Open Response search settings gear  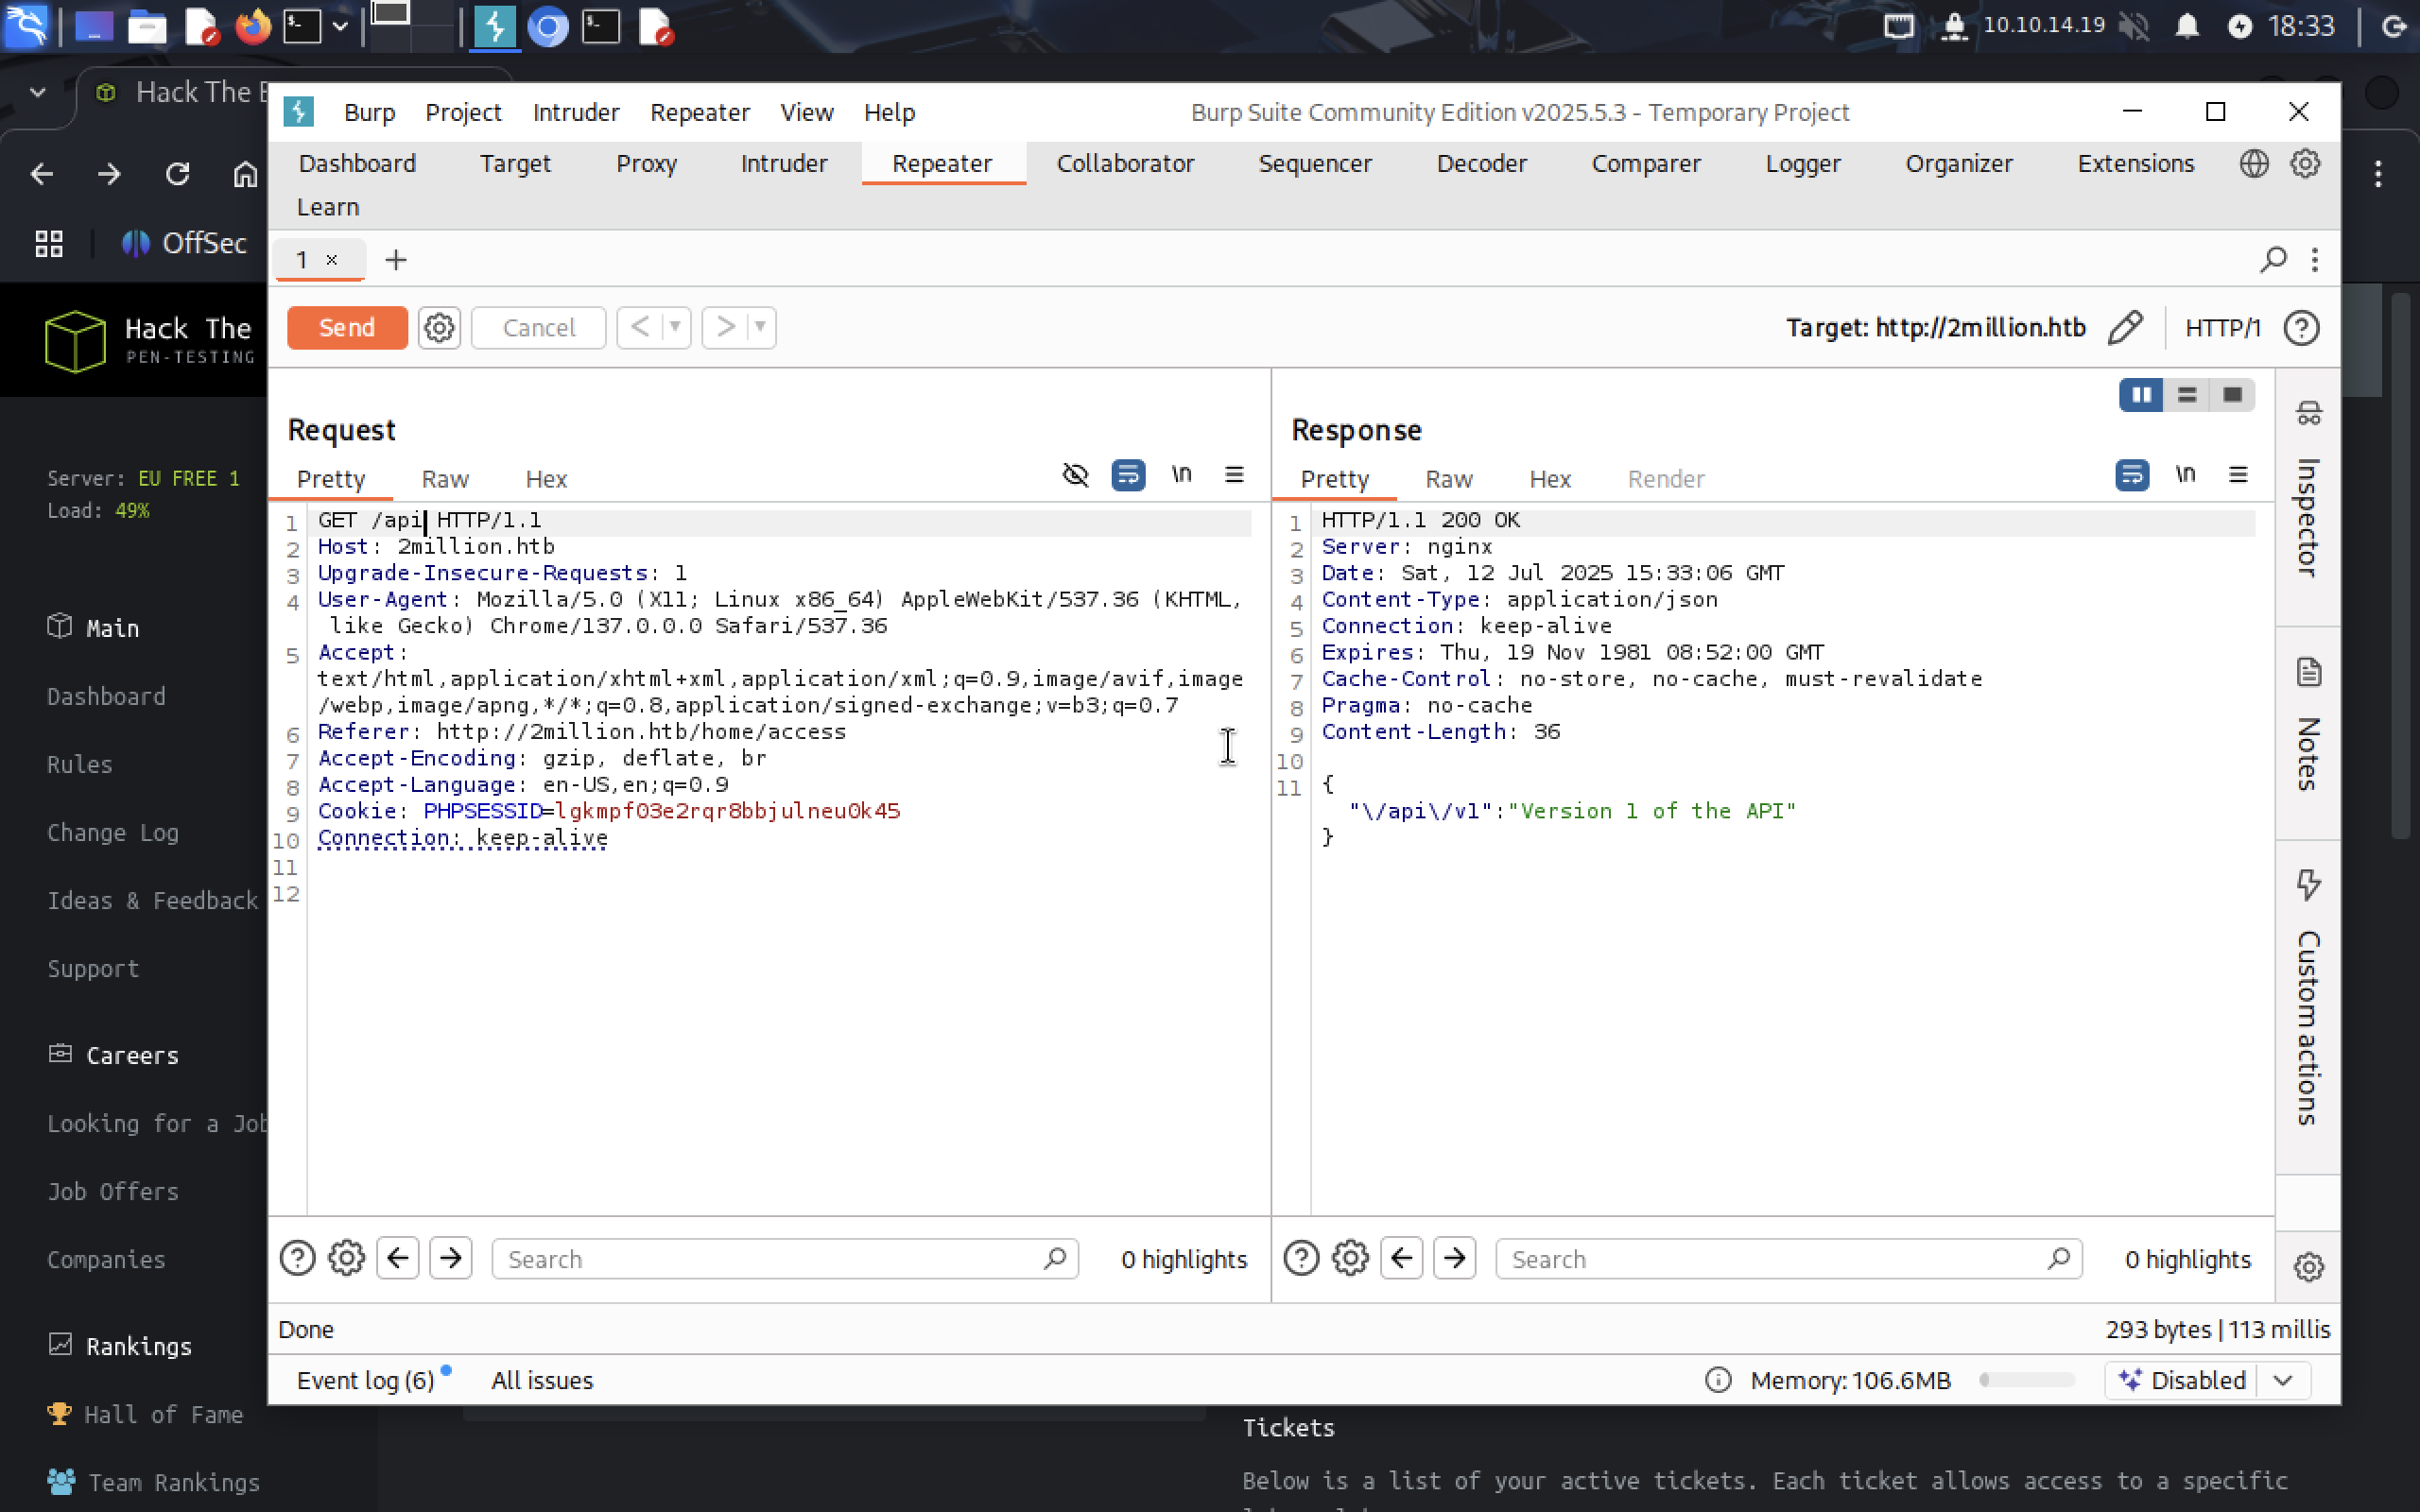[1351, 1258]
